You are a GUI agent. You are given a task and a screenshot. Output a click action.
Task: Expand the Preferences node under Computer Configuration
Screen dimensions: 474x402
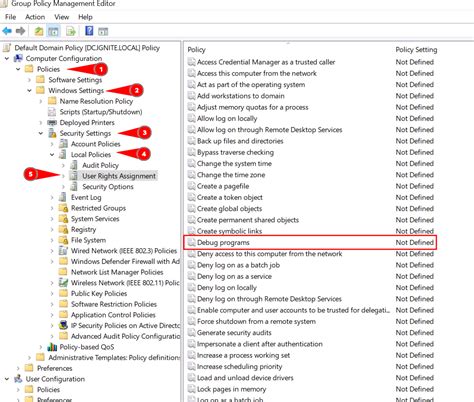click(x=18, y=368)
